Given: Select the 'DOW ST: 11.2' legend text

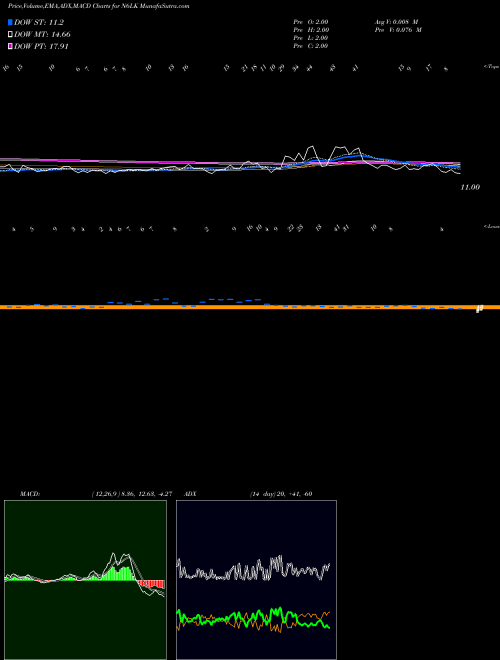Looking at the screenshot, I should 39,23.
